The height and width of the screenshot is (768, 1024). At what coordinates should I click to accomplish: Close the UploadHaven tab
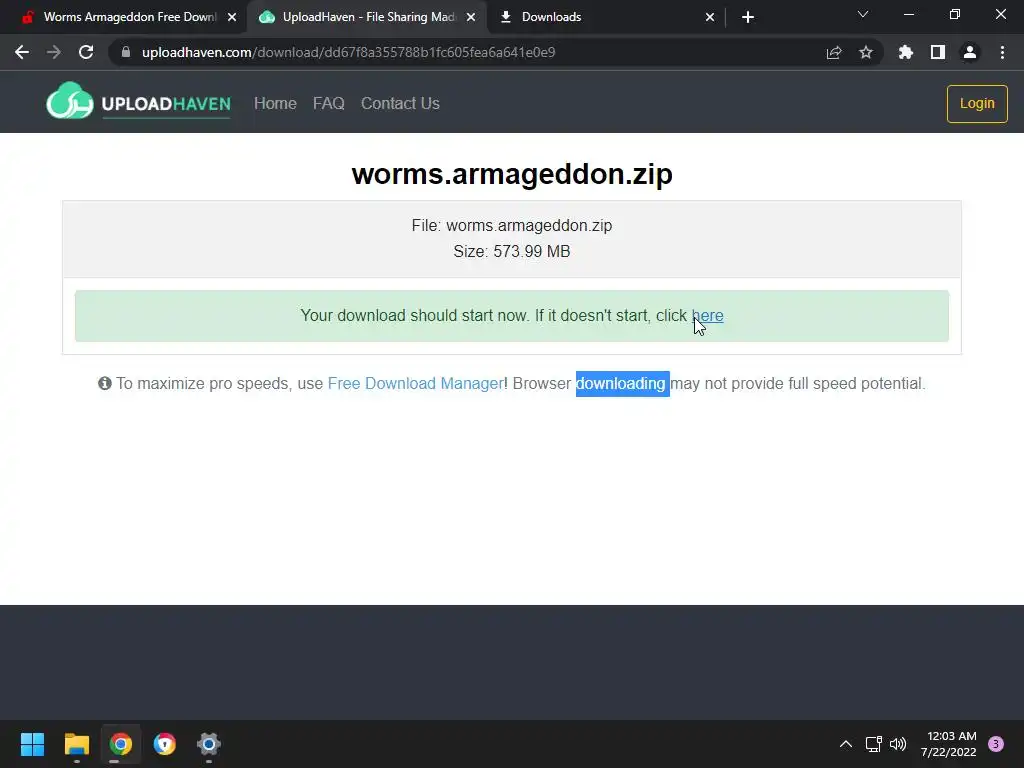(471, 18)
